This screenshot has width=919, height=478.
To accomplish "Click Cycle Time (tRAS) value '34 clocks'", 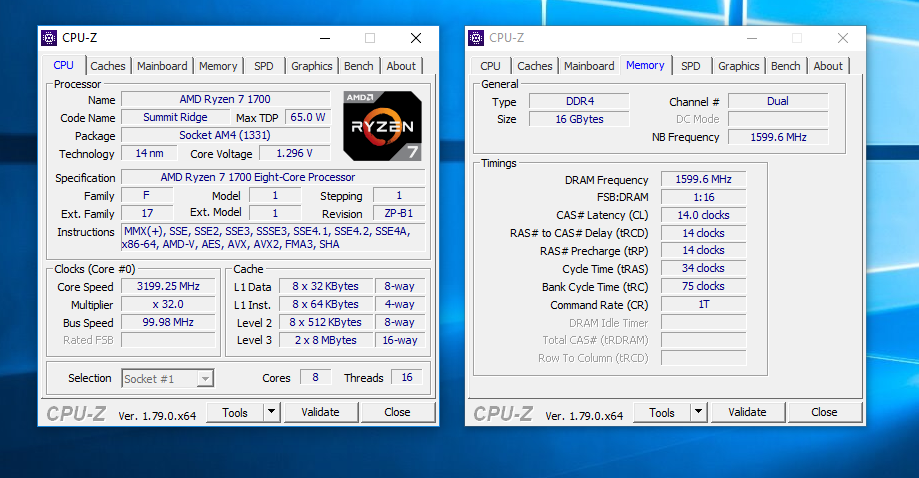I will pyautogui.click(x=703, y=268).
